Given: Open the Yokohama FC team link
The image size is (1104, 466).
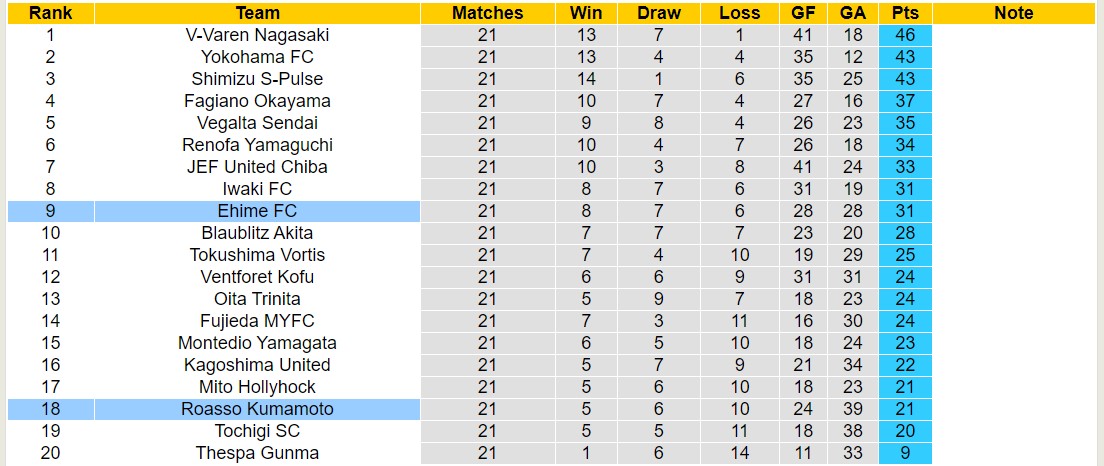Looking at the screenshot, I should click(257, 57).
